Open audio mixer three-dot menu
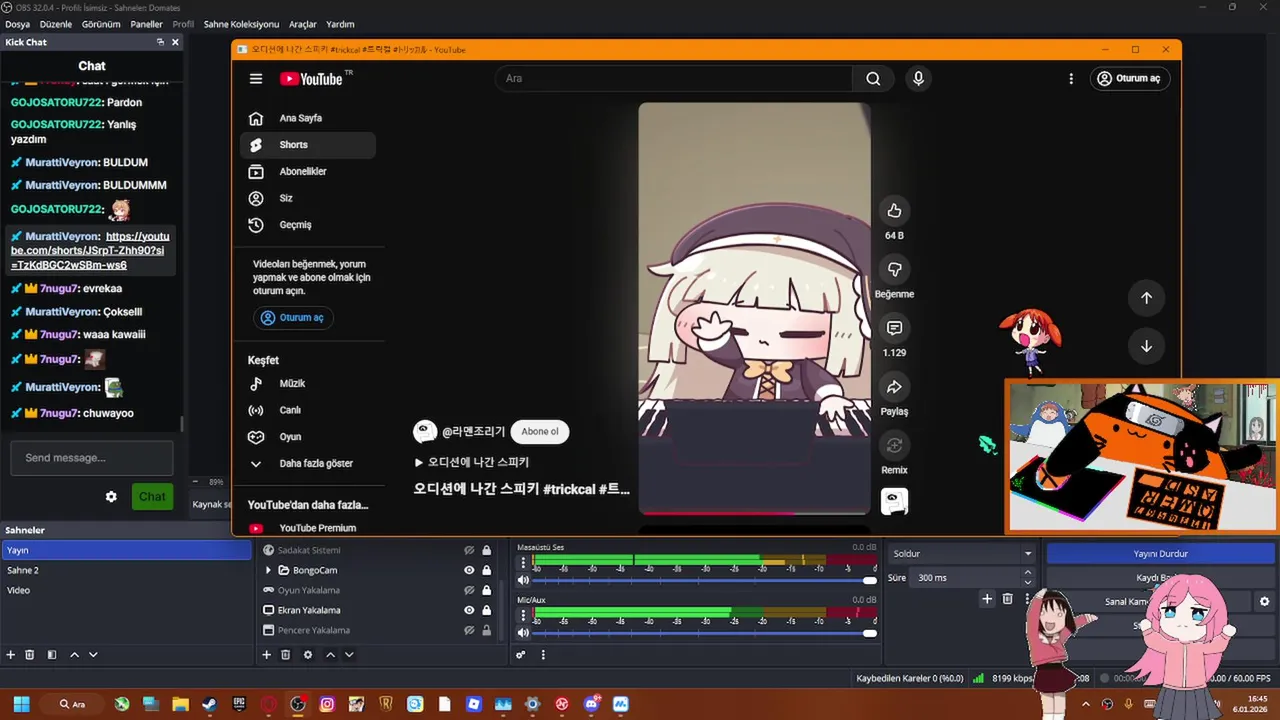Image resolution: width=1280 pixels, height=720 pixels. tap(543, 655)
